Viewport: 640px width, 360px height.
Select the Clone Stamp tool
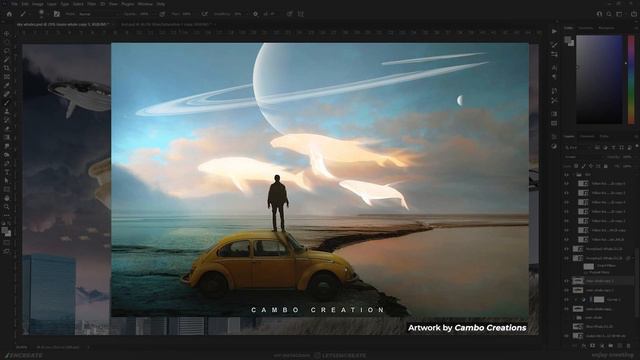coord(7,111)
